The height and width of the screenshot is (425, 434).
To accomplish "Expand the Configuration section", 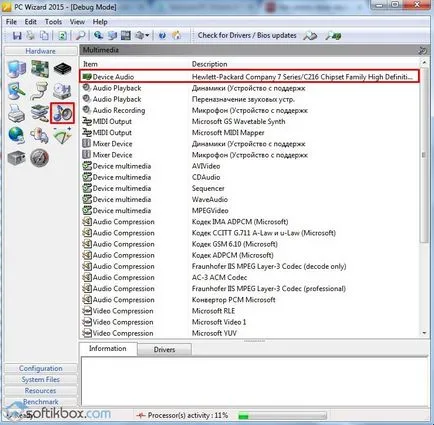I will 40,368.
